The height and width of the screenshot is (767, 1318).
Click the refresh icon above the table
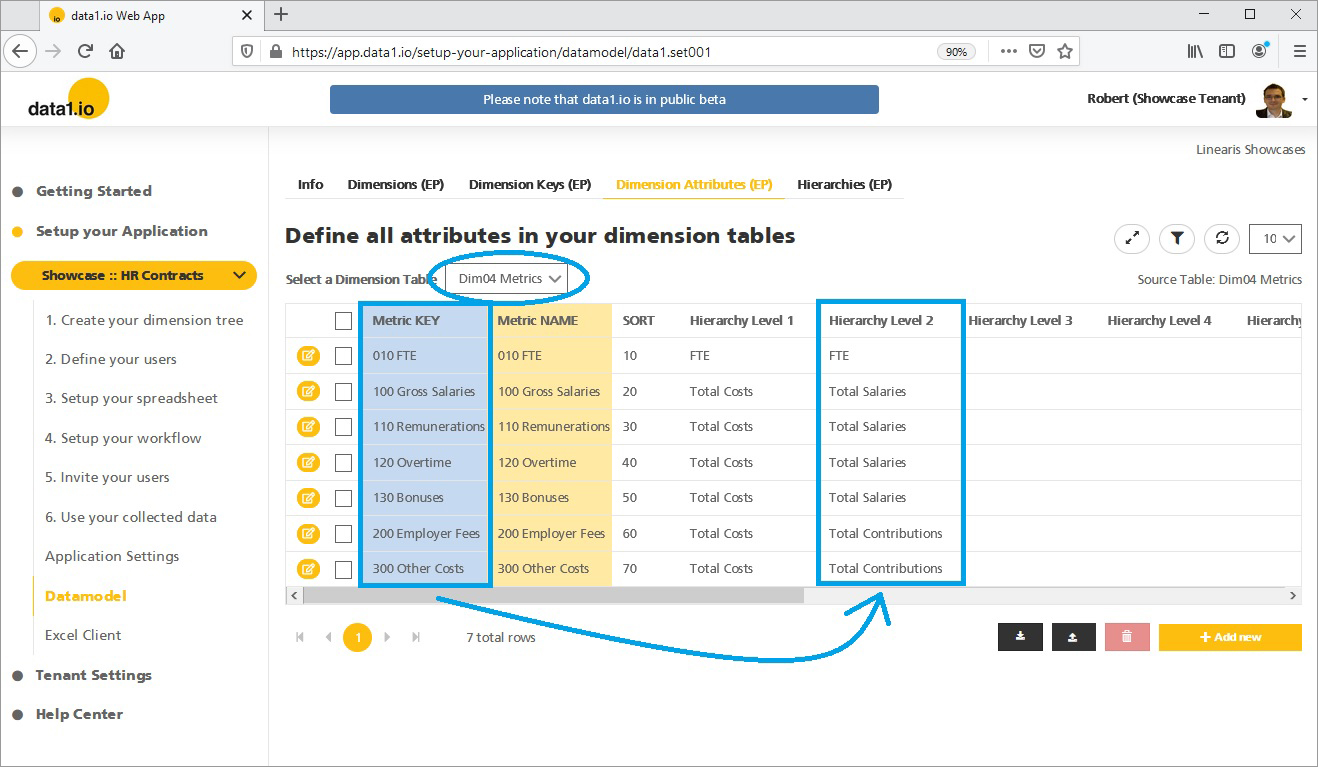coord(1221,239)
